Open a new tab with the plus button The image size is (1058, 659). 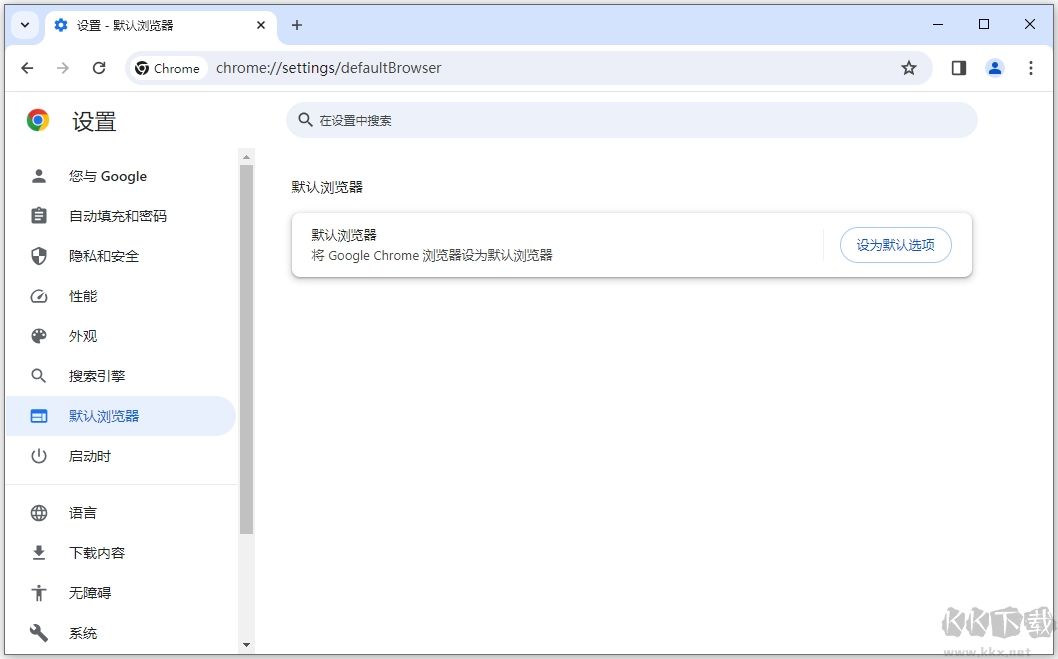click(x=296, y=25)
